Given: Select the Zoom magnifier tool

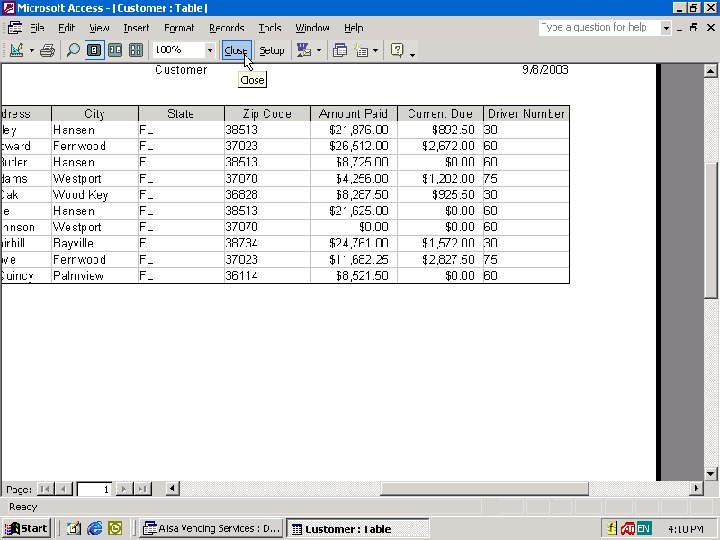Looking at the screenshot, I should 73,50.
